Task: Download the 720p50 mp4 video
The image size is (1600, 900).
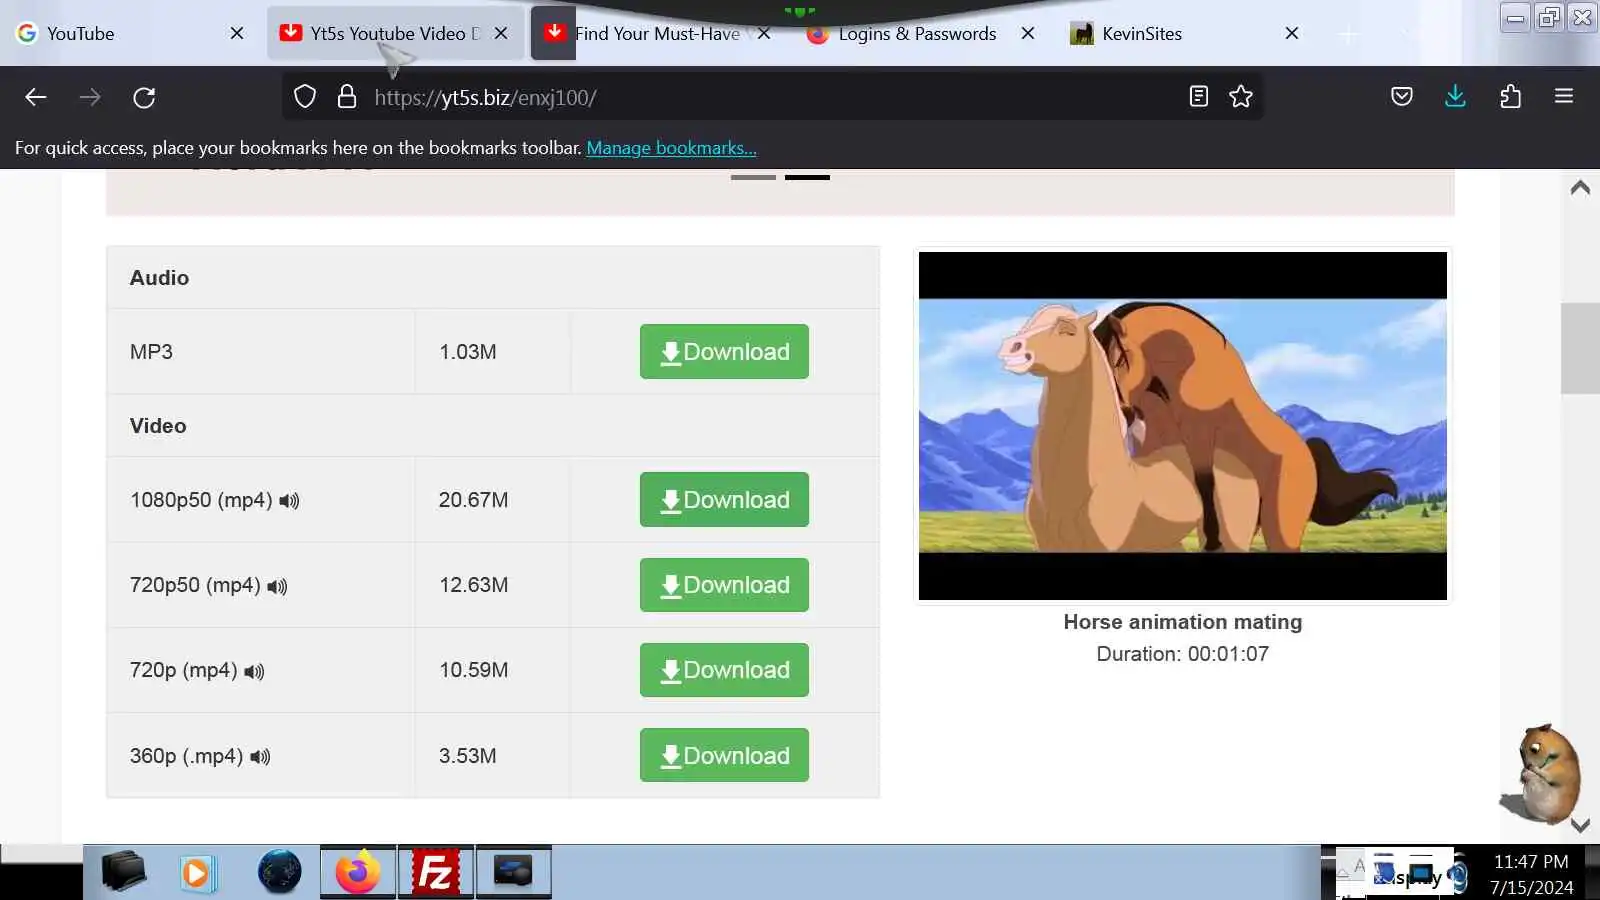Action: pyautogui.click(x=724, y=585)
